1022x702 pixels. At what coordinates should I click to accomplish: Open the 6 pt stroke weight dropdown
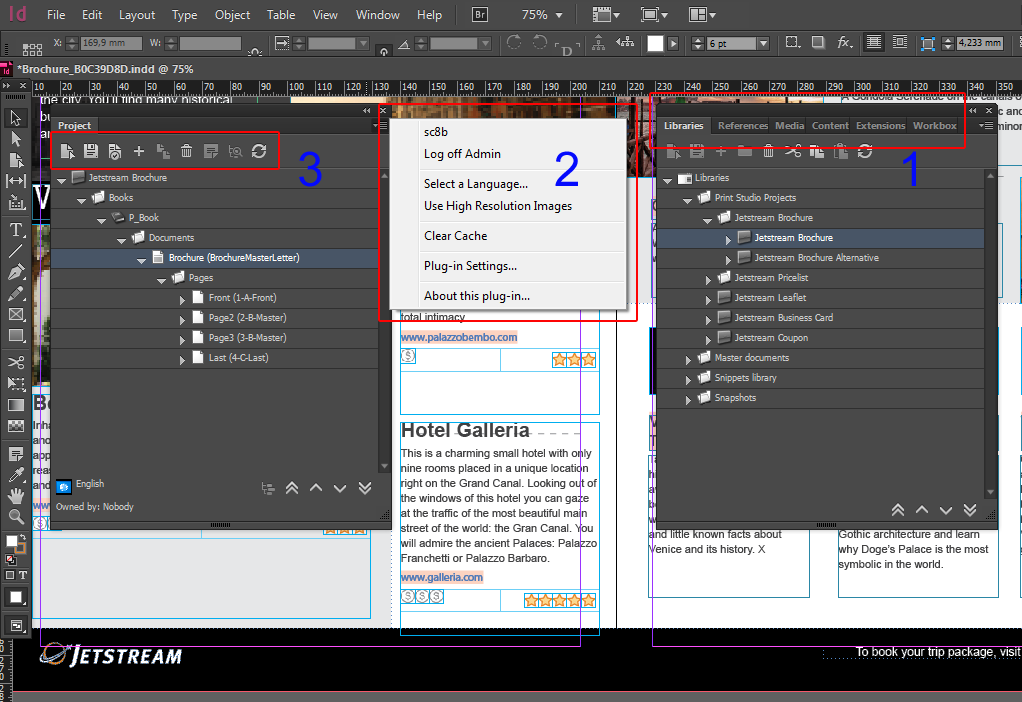click(763, 43)
